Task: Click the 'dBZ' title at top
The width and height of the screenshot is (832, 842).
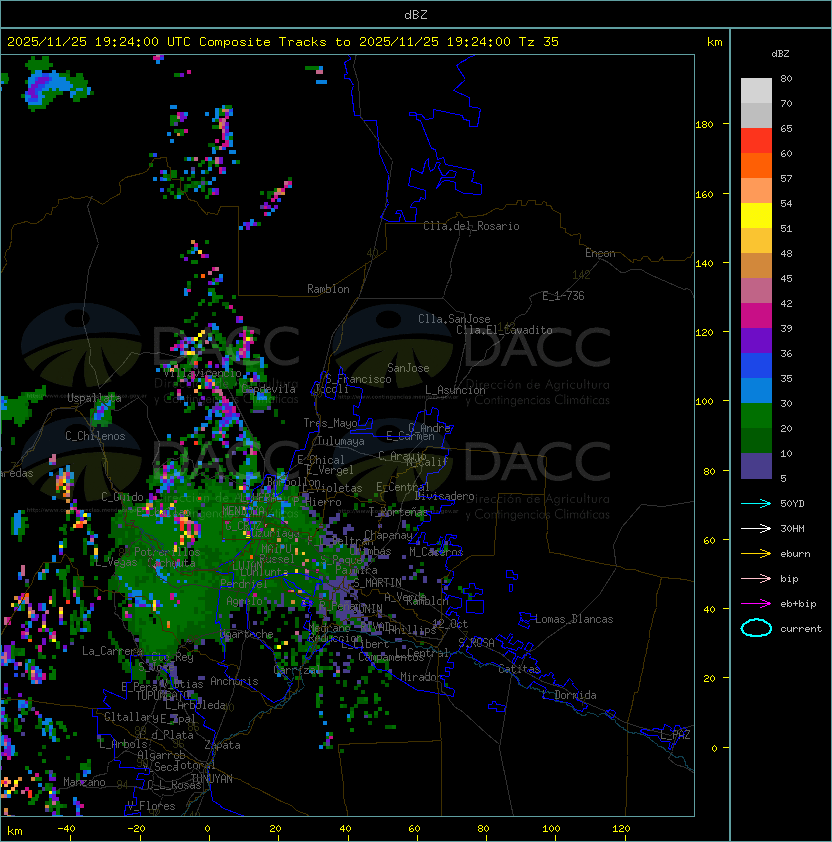Action: point(416,15)
